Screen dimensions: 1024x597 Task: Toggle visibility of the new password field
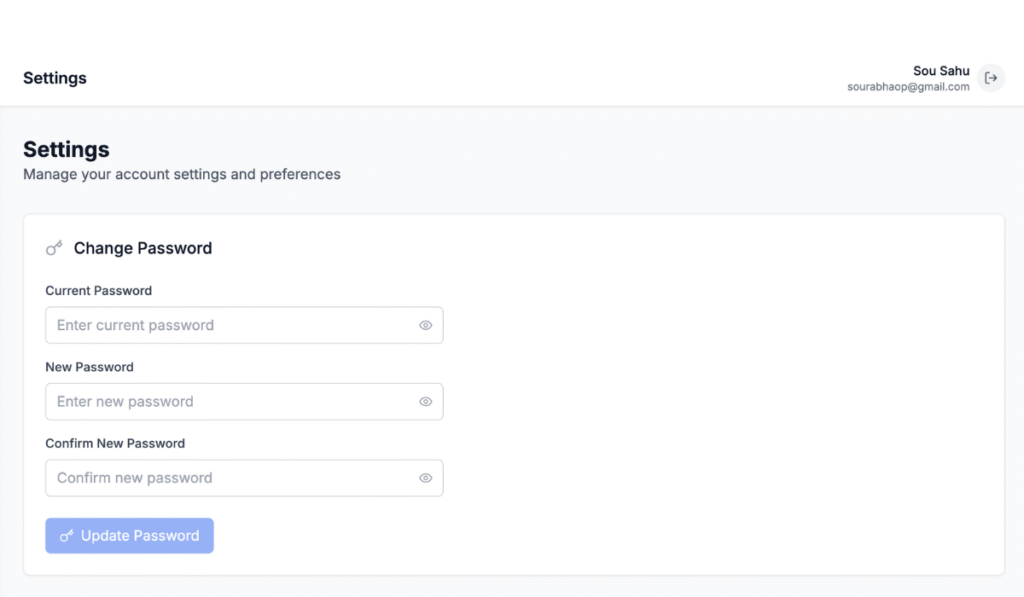coord(425,402)
